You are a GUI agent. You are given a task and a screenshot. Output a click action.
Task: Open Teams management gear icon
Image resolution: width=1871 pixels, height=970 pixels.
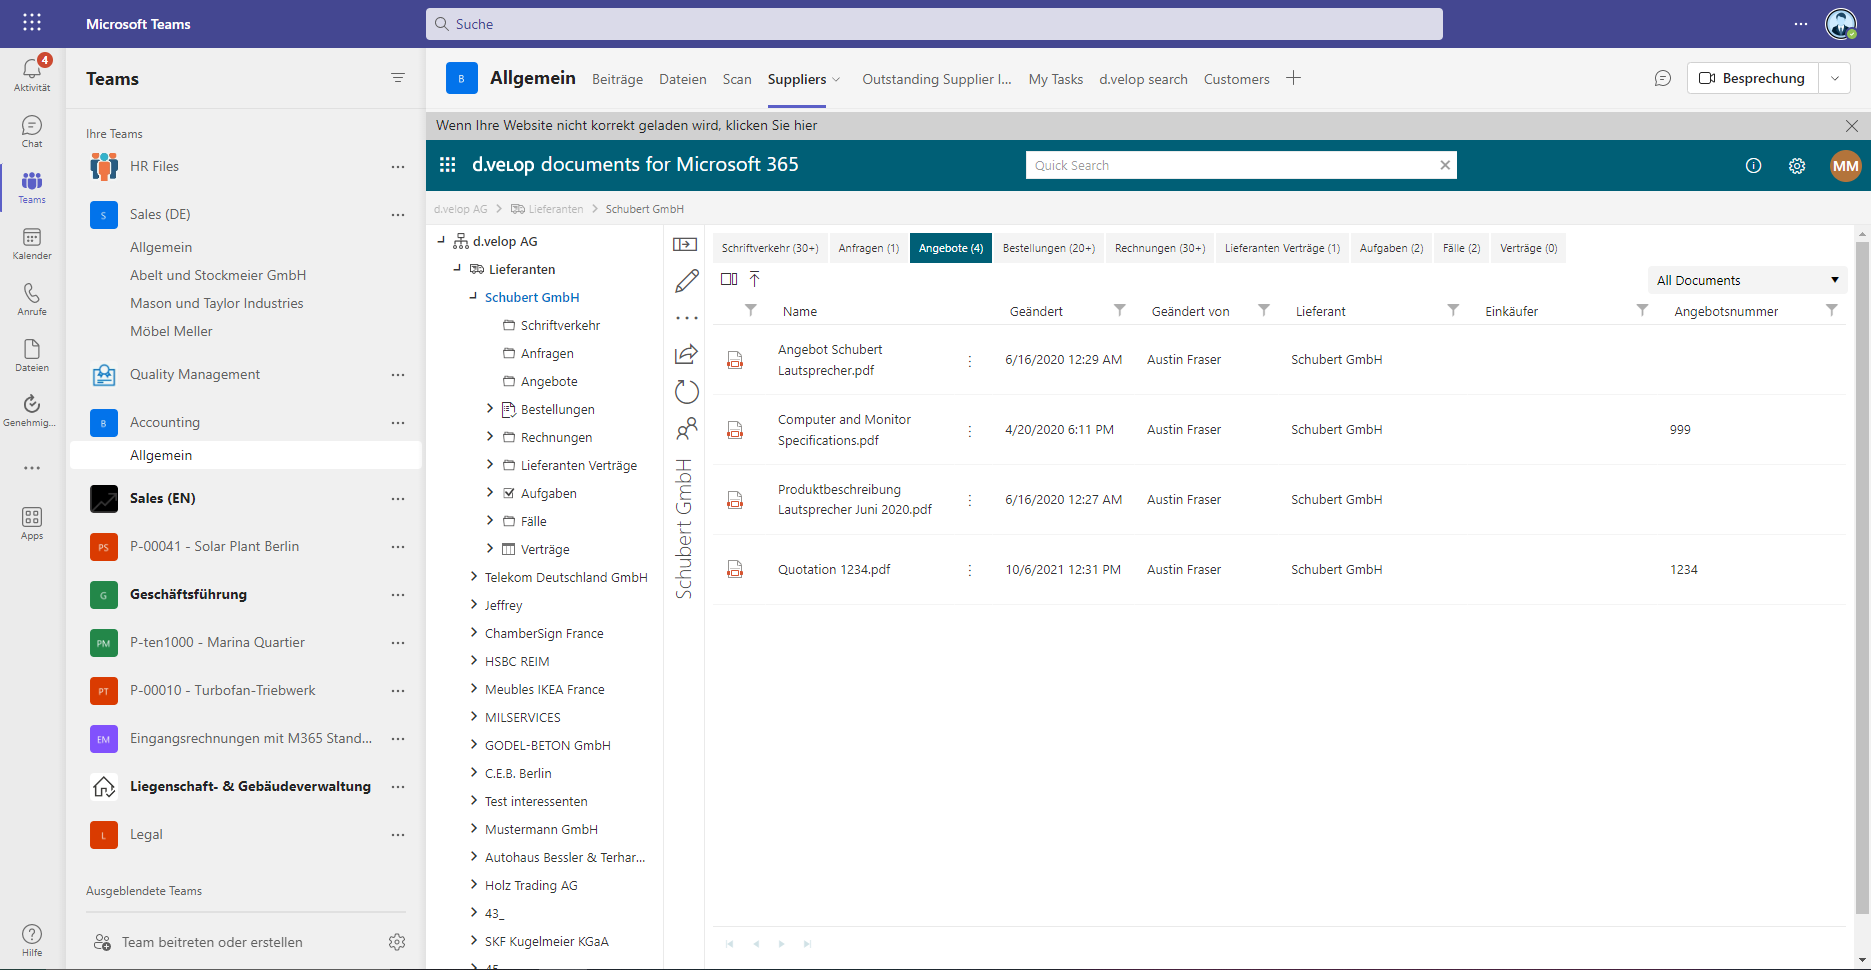coord(397,942)
